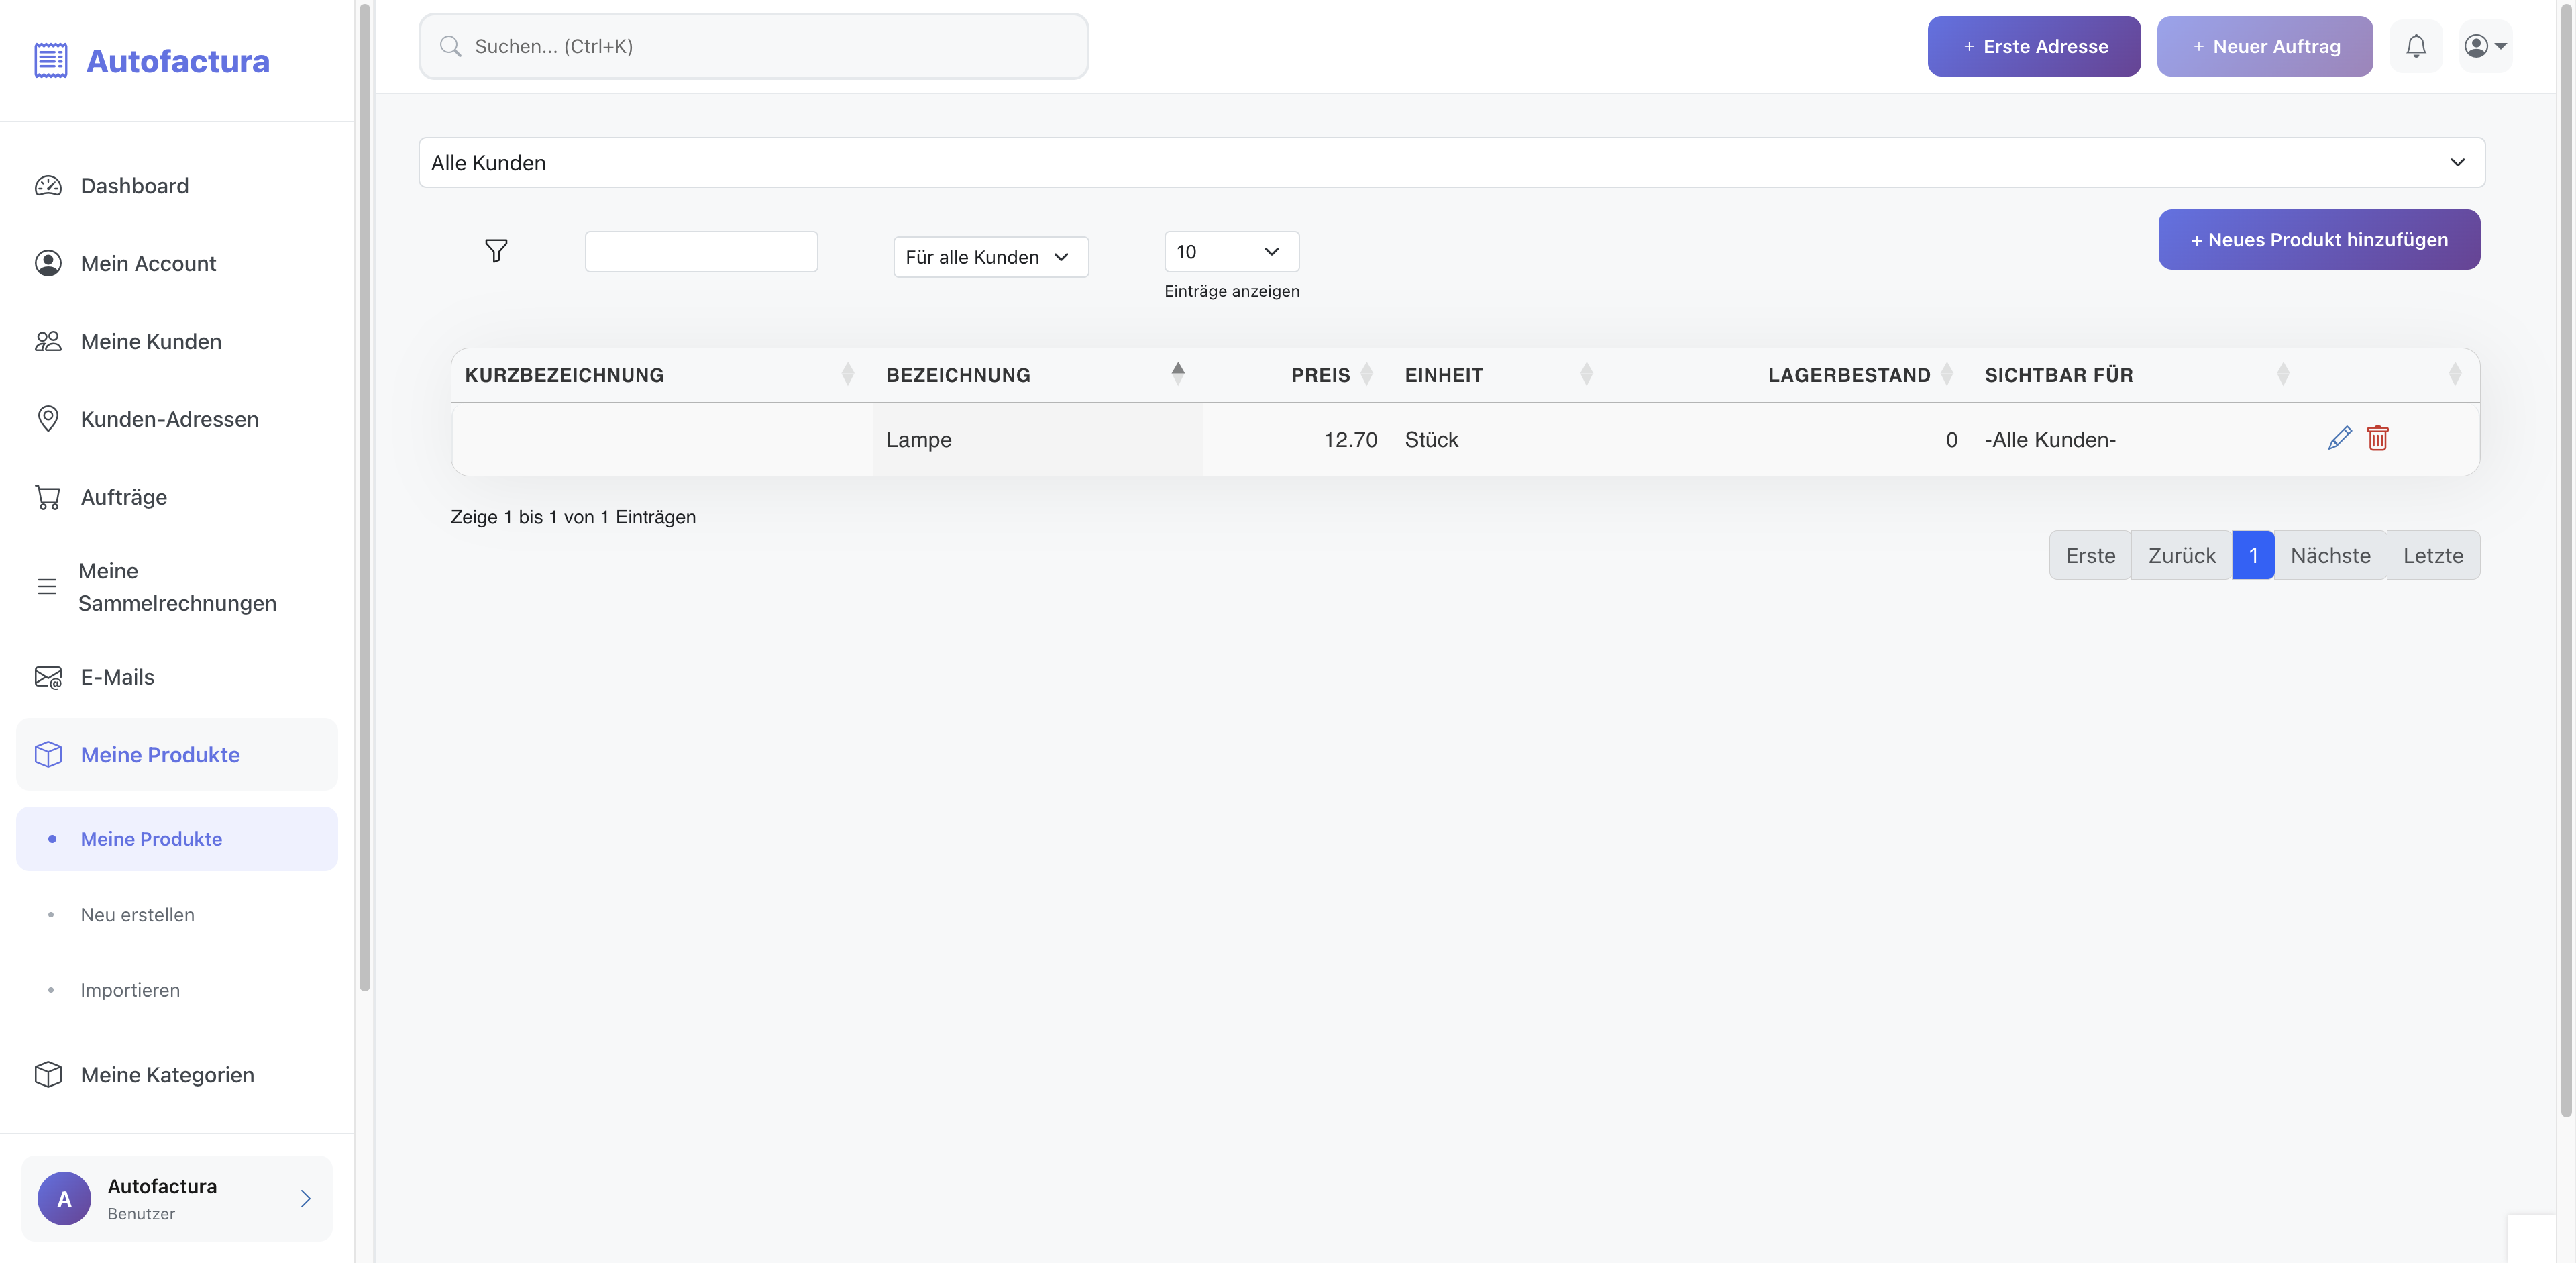Click the Autofactura logo icon
2576x1263 pixels.
click(x=51, y=61)
